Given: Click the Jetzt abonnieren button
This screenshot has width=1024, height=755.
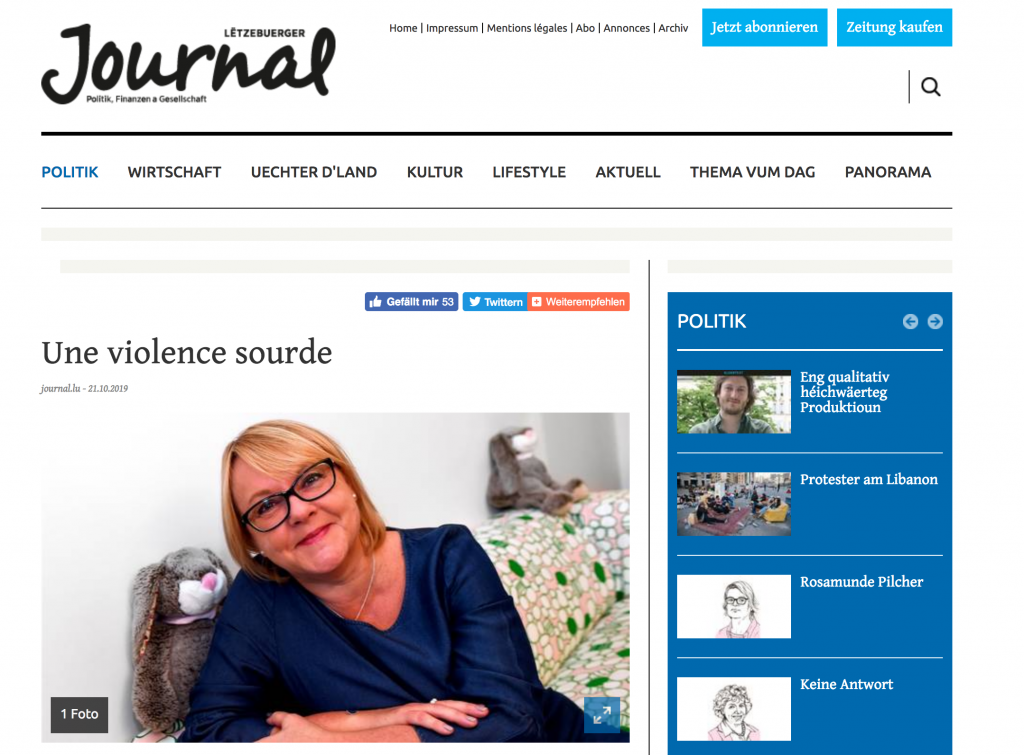Looking at the screenshot, I should click(765, 27).
